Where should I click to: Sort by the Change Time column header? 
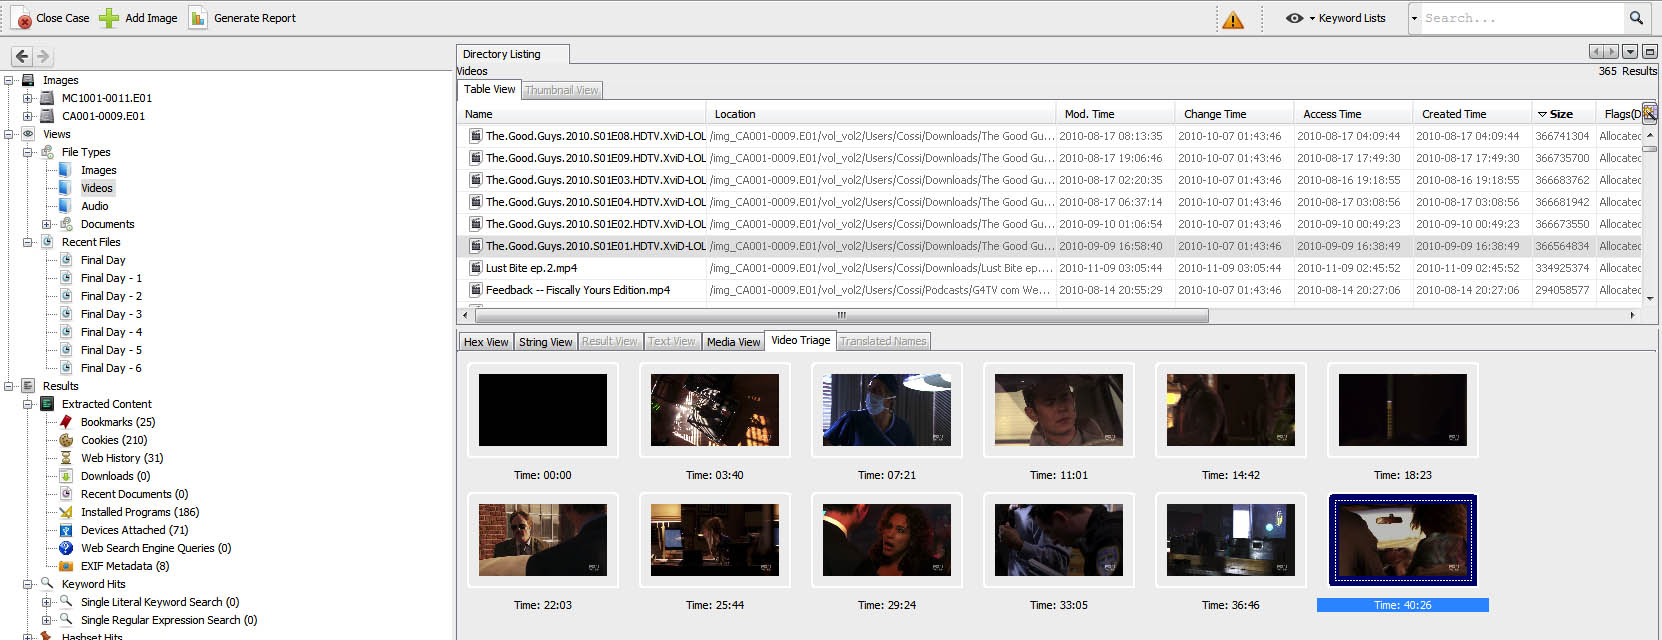(1234, 114)
